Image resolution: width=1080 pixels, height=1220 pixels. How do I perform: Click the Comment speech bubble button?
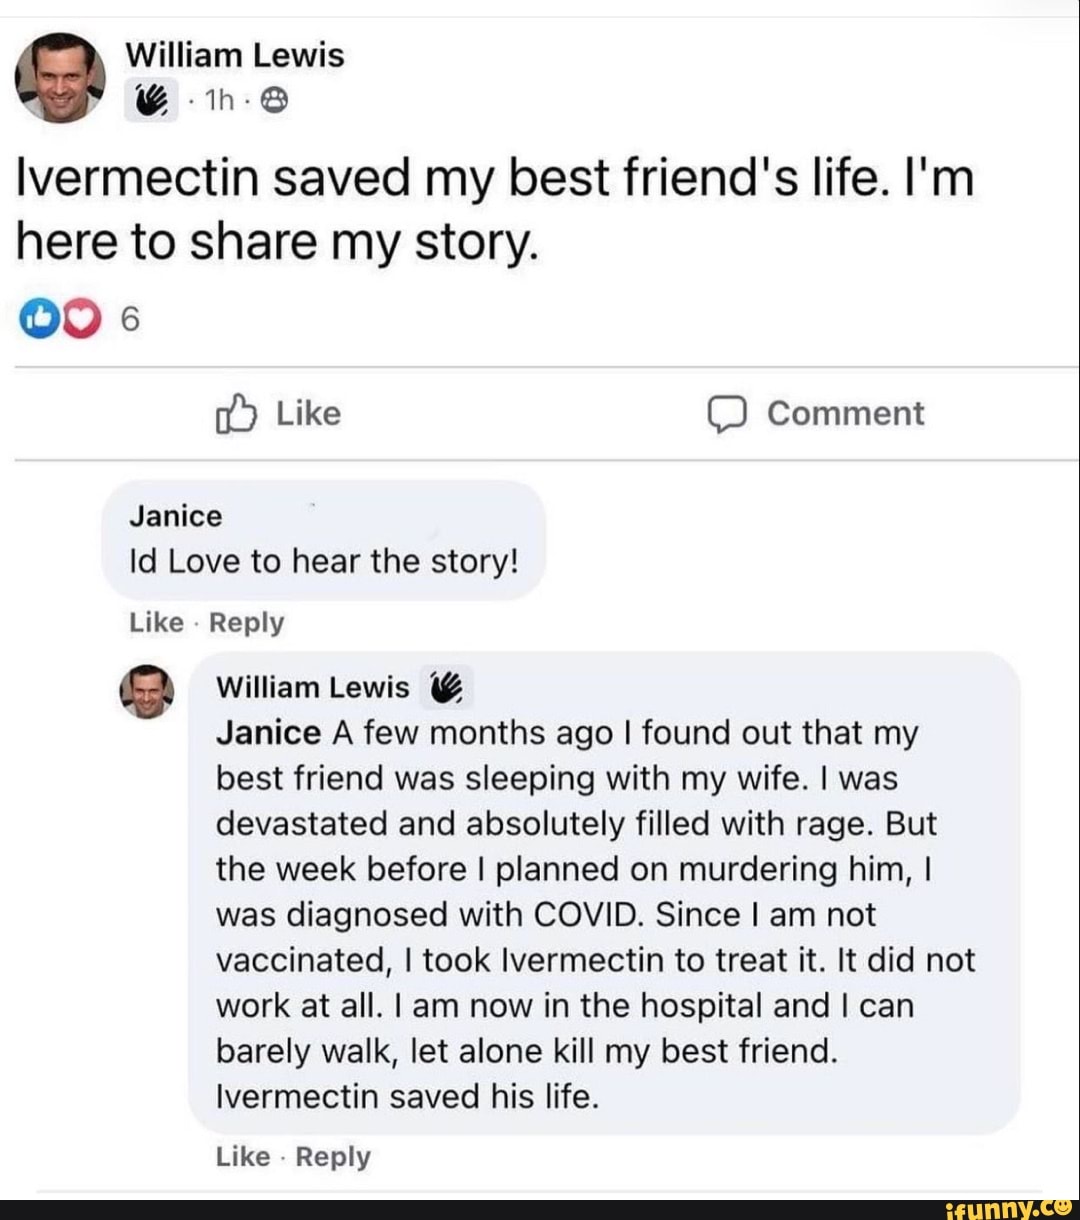click(x=816, y=414)
